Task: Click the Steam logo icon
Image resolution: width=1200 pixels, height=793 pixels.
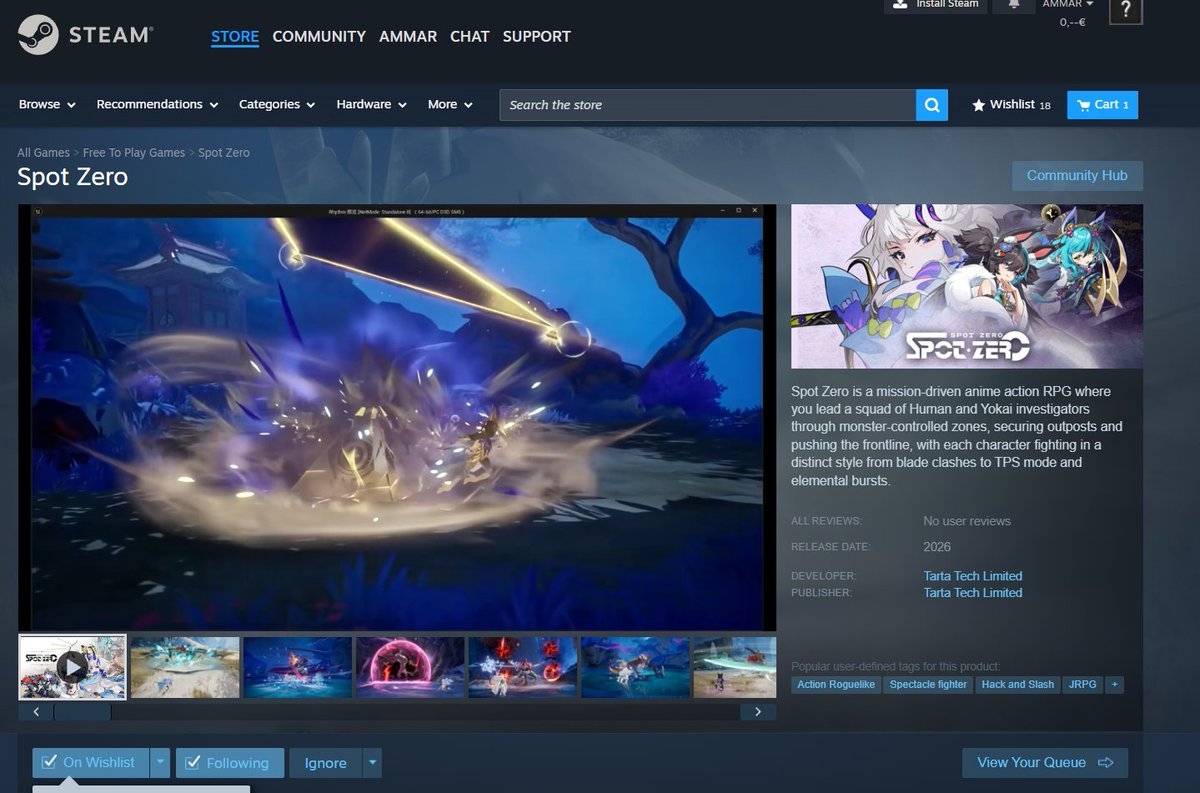Action: point(36,35)
